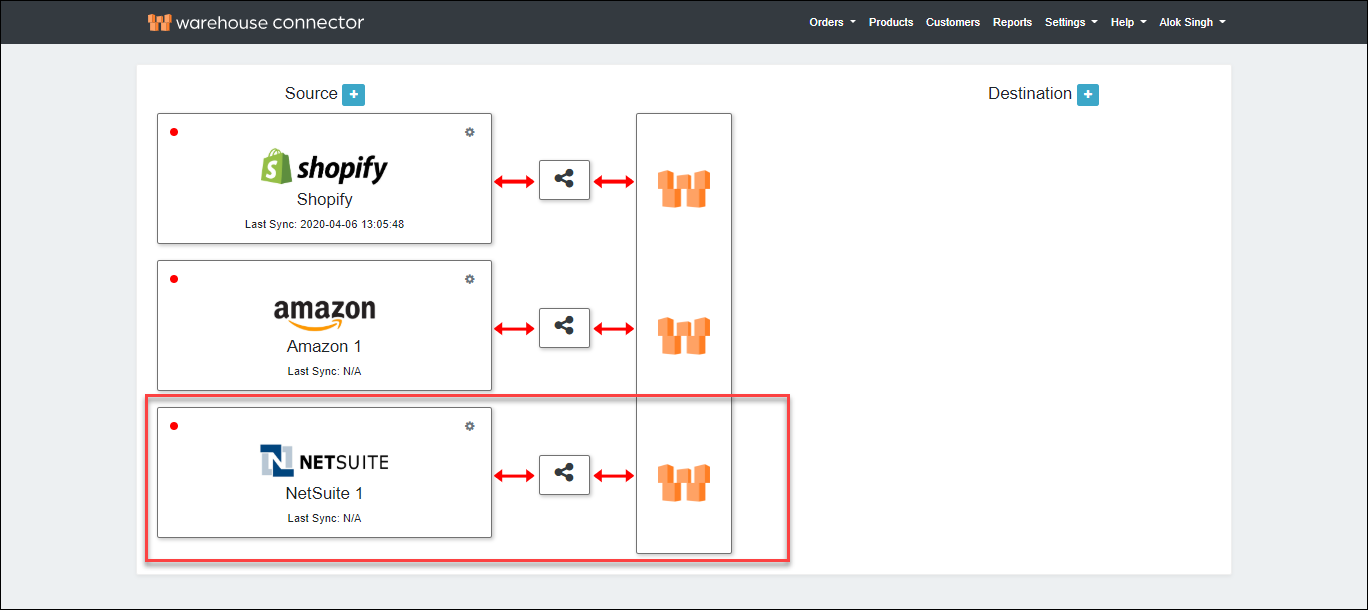Viewport: 1368px width, 610px height.
Task: Click the share icon linking Shopify to warehouse
Action: 564,179
